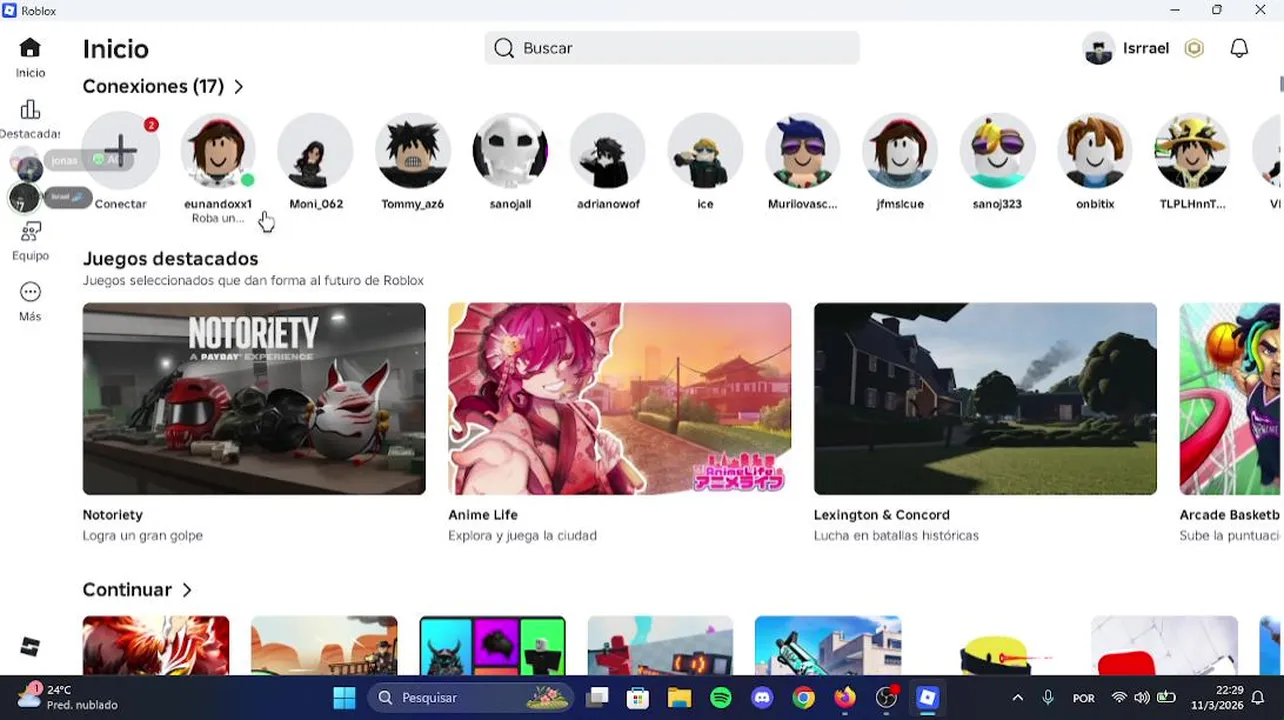Open Spotify from the taskbar
Image resolution: width=1284 pixels, height=720 pixels.
[721, 698]
